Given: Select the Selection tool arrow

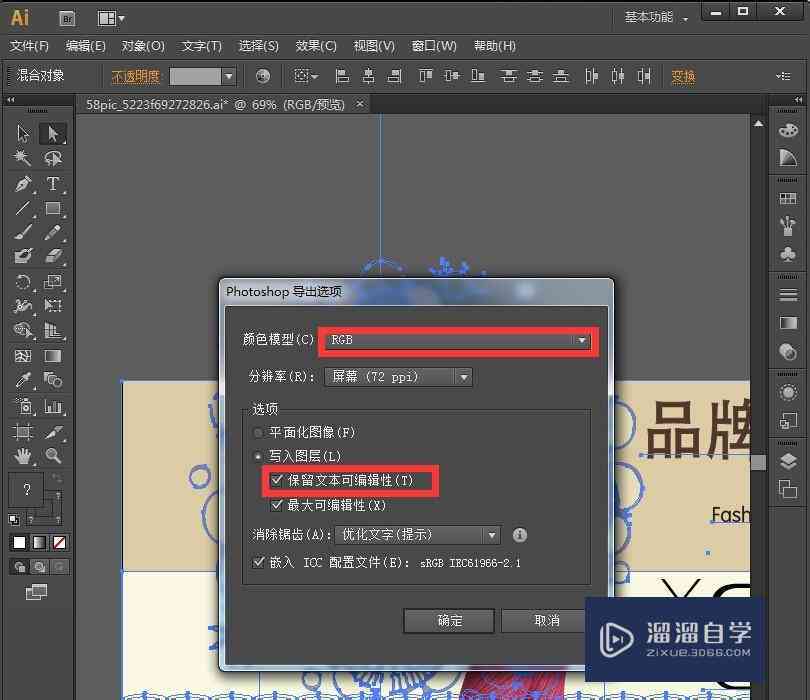Looking at the screenshot, I should [x=23, y=133].
